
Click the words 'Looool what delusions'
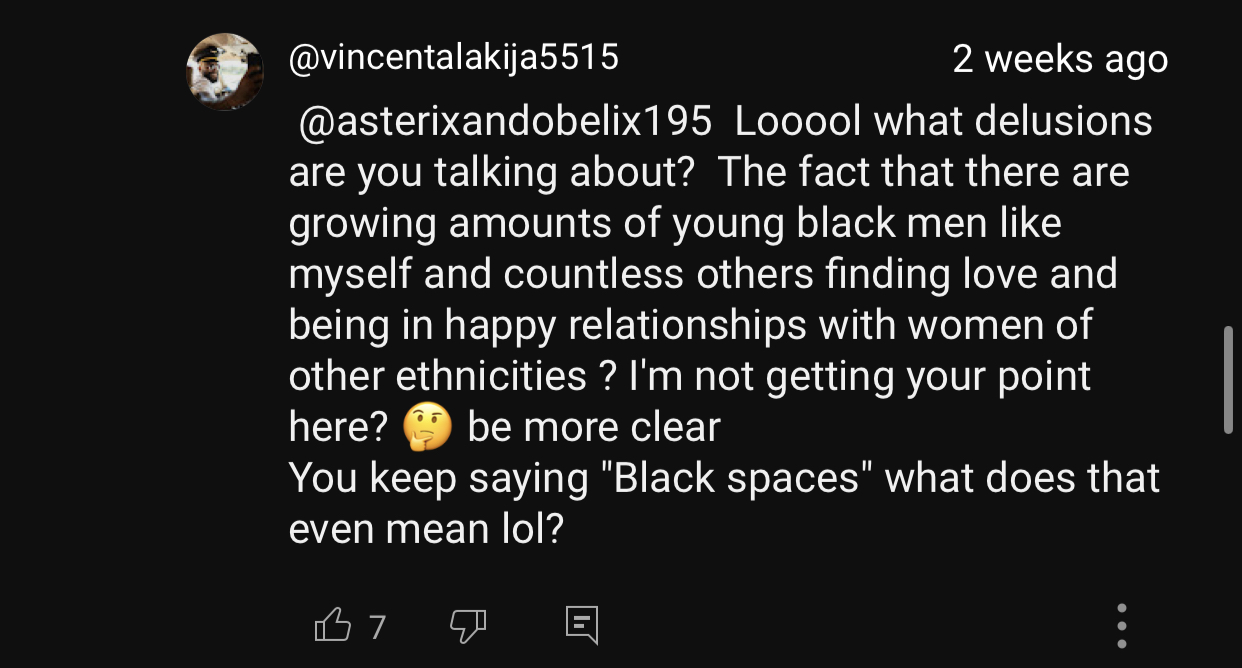pos(943,122)
